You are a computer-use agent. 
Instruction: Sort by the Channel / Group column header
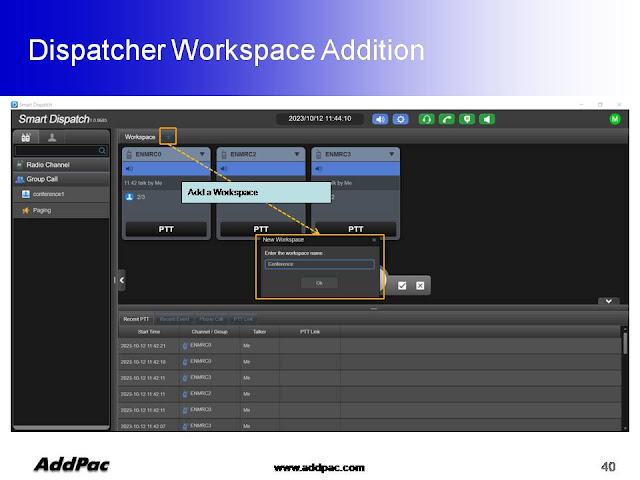pyautogui.click(x=209, y=332)
